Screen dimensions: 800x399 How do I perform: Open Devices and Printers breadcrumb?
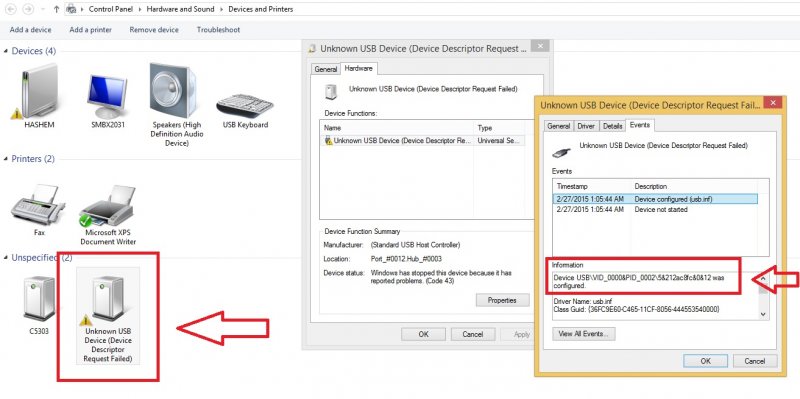tap(260, 9)
